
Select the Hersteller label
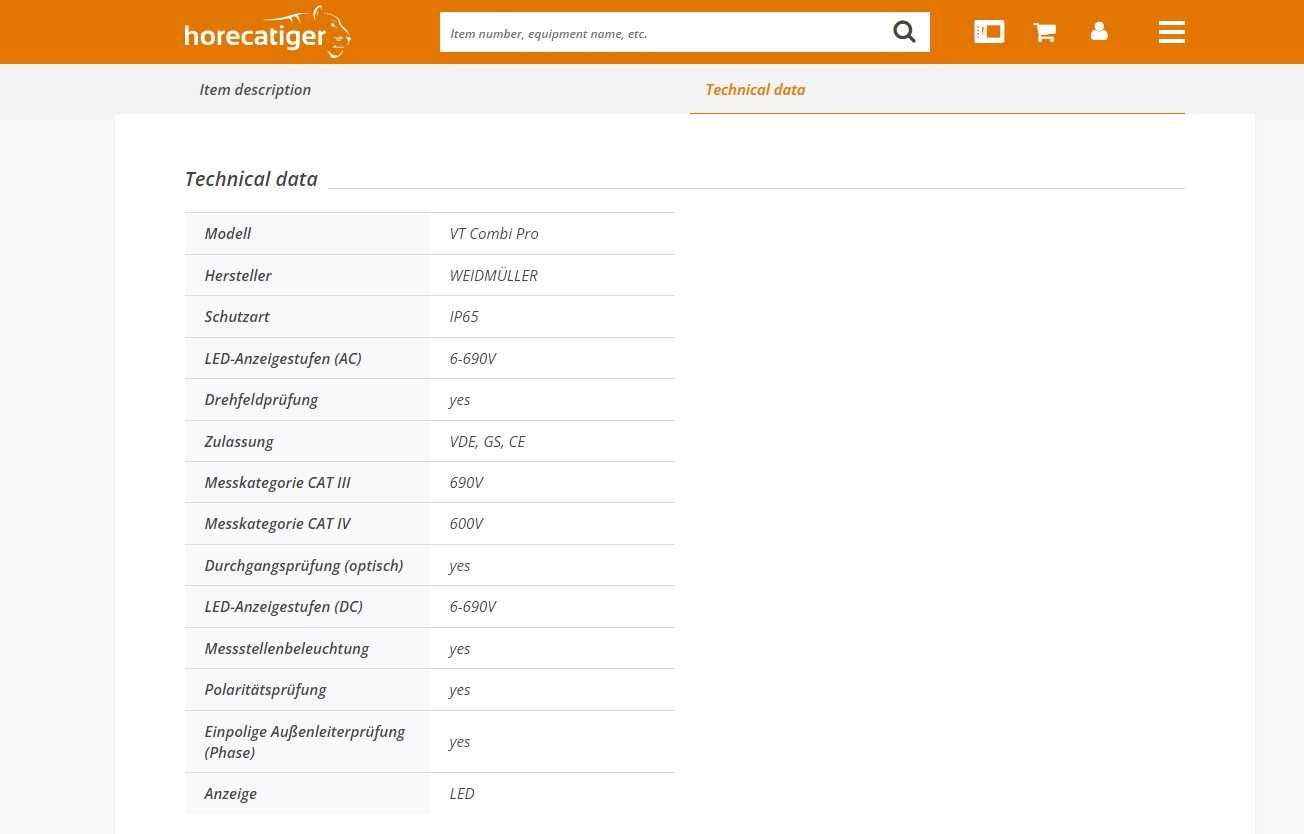pyautogui.click(x=238, y=275)
